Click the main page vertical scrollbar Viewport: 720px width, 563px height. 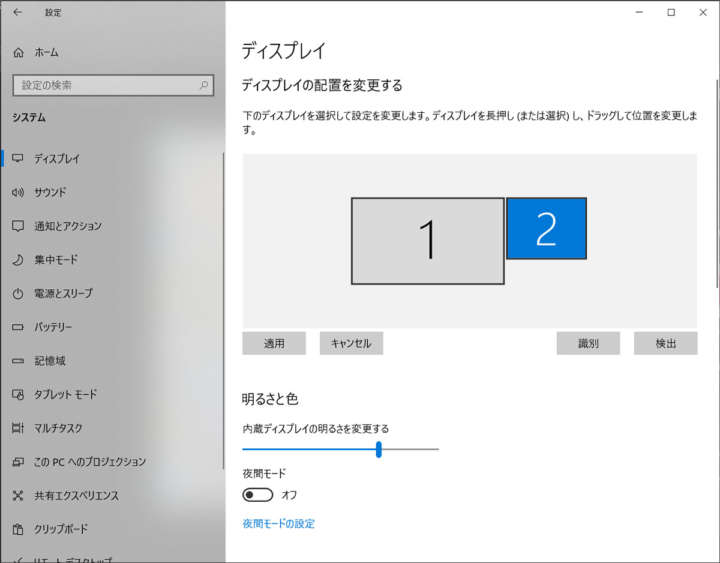(717, 184)
